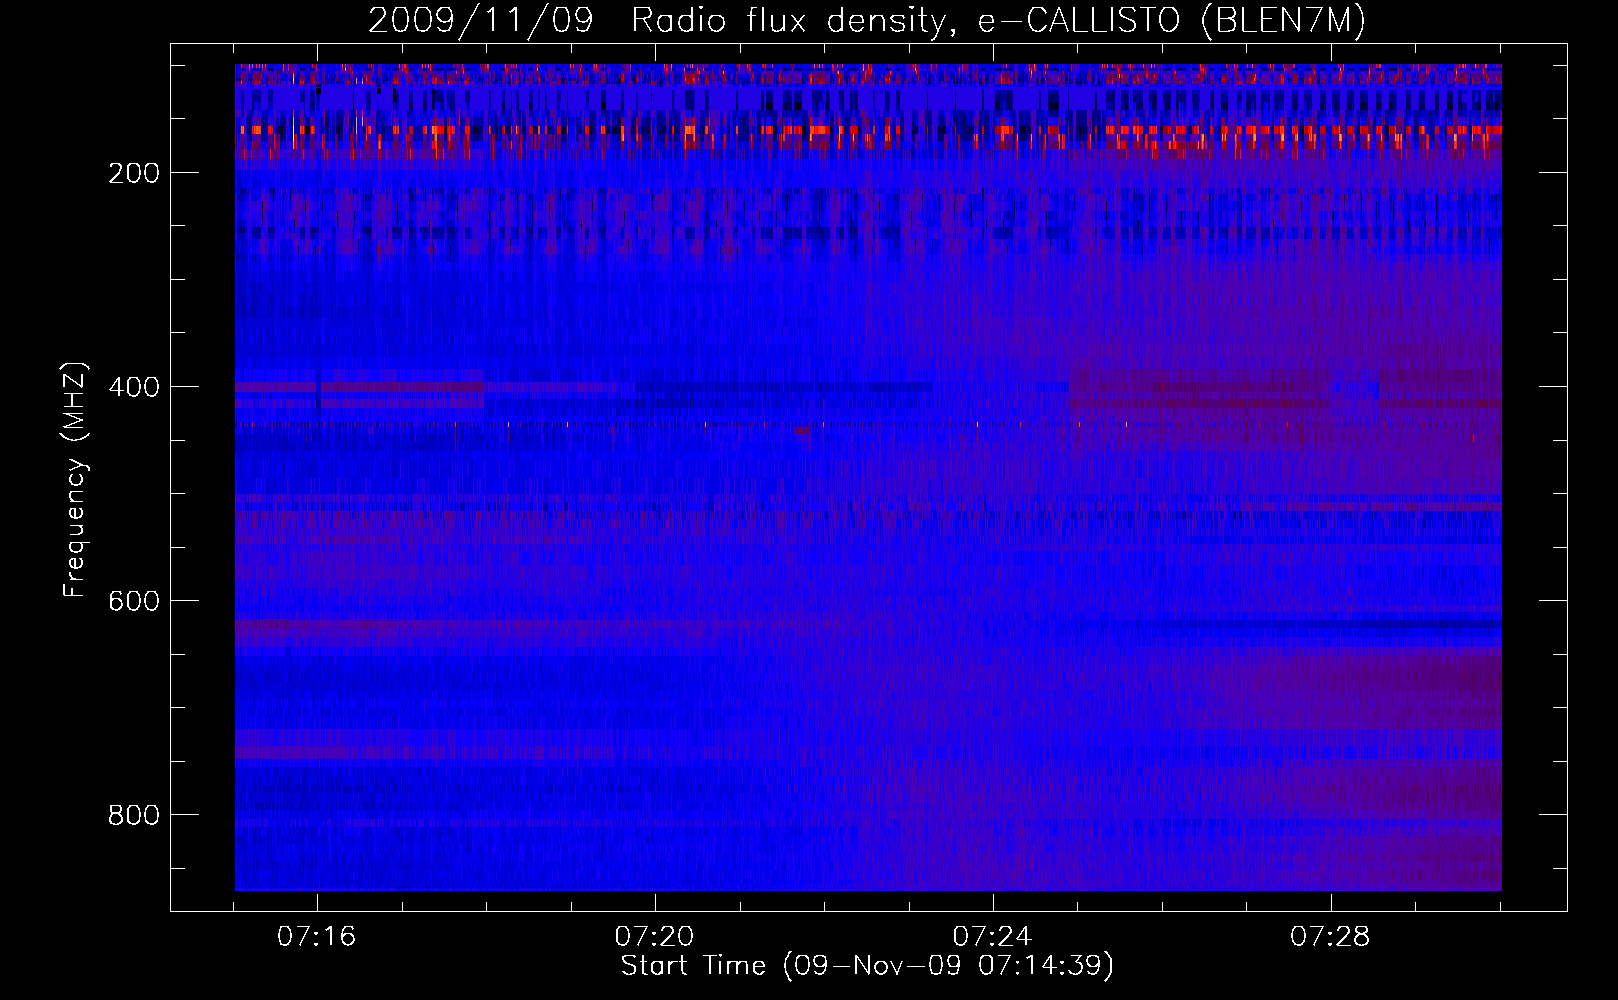Click the 07:28 time tick label
The image size is (1618, 1000).
tap(1331, 937)
